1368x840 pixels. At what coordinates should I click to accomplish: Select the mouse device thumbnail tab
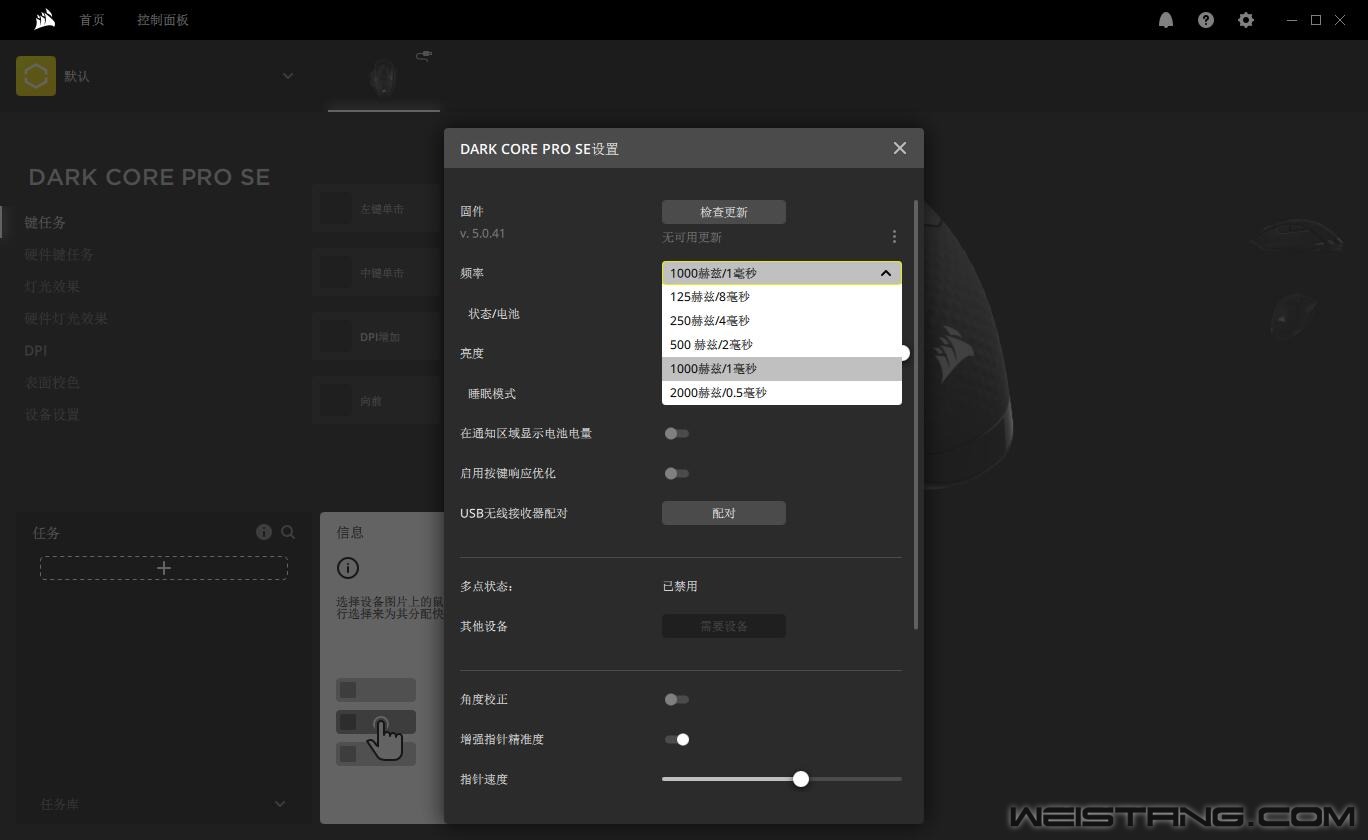(384, 77)
